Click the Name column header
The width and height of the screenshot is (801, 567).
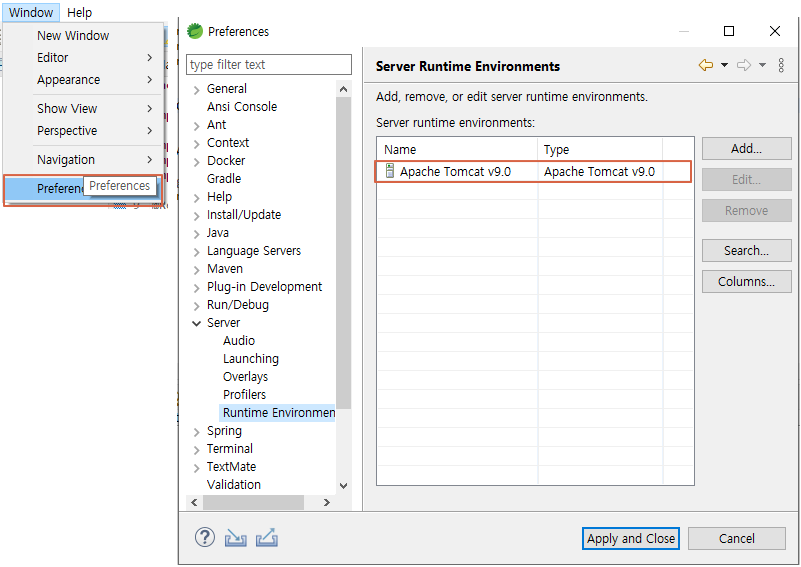click(457, 150)
